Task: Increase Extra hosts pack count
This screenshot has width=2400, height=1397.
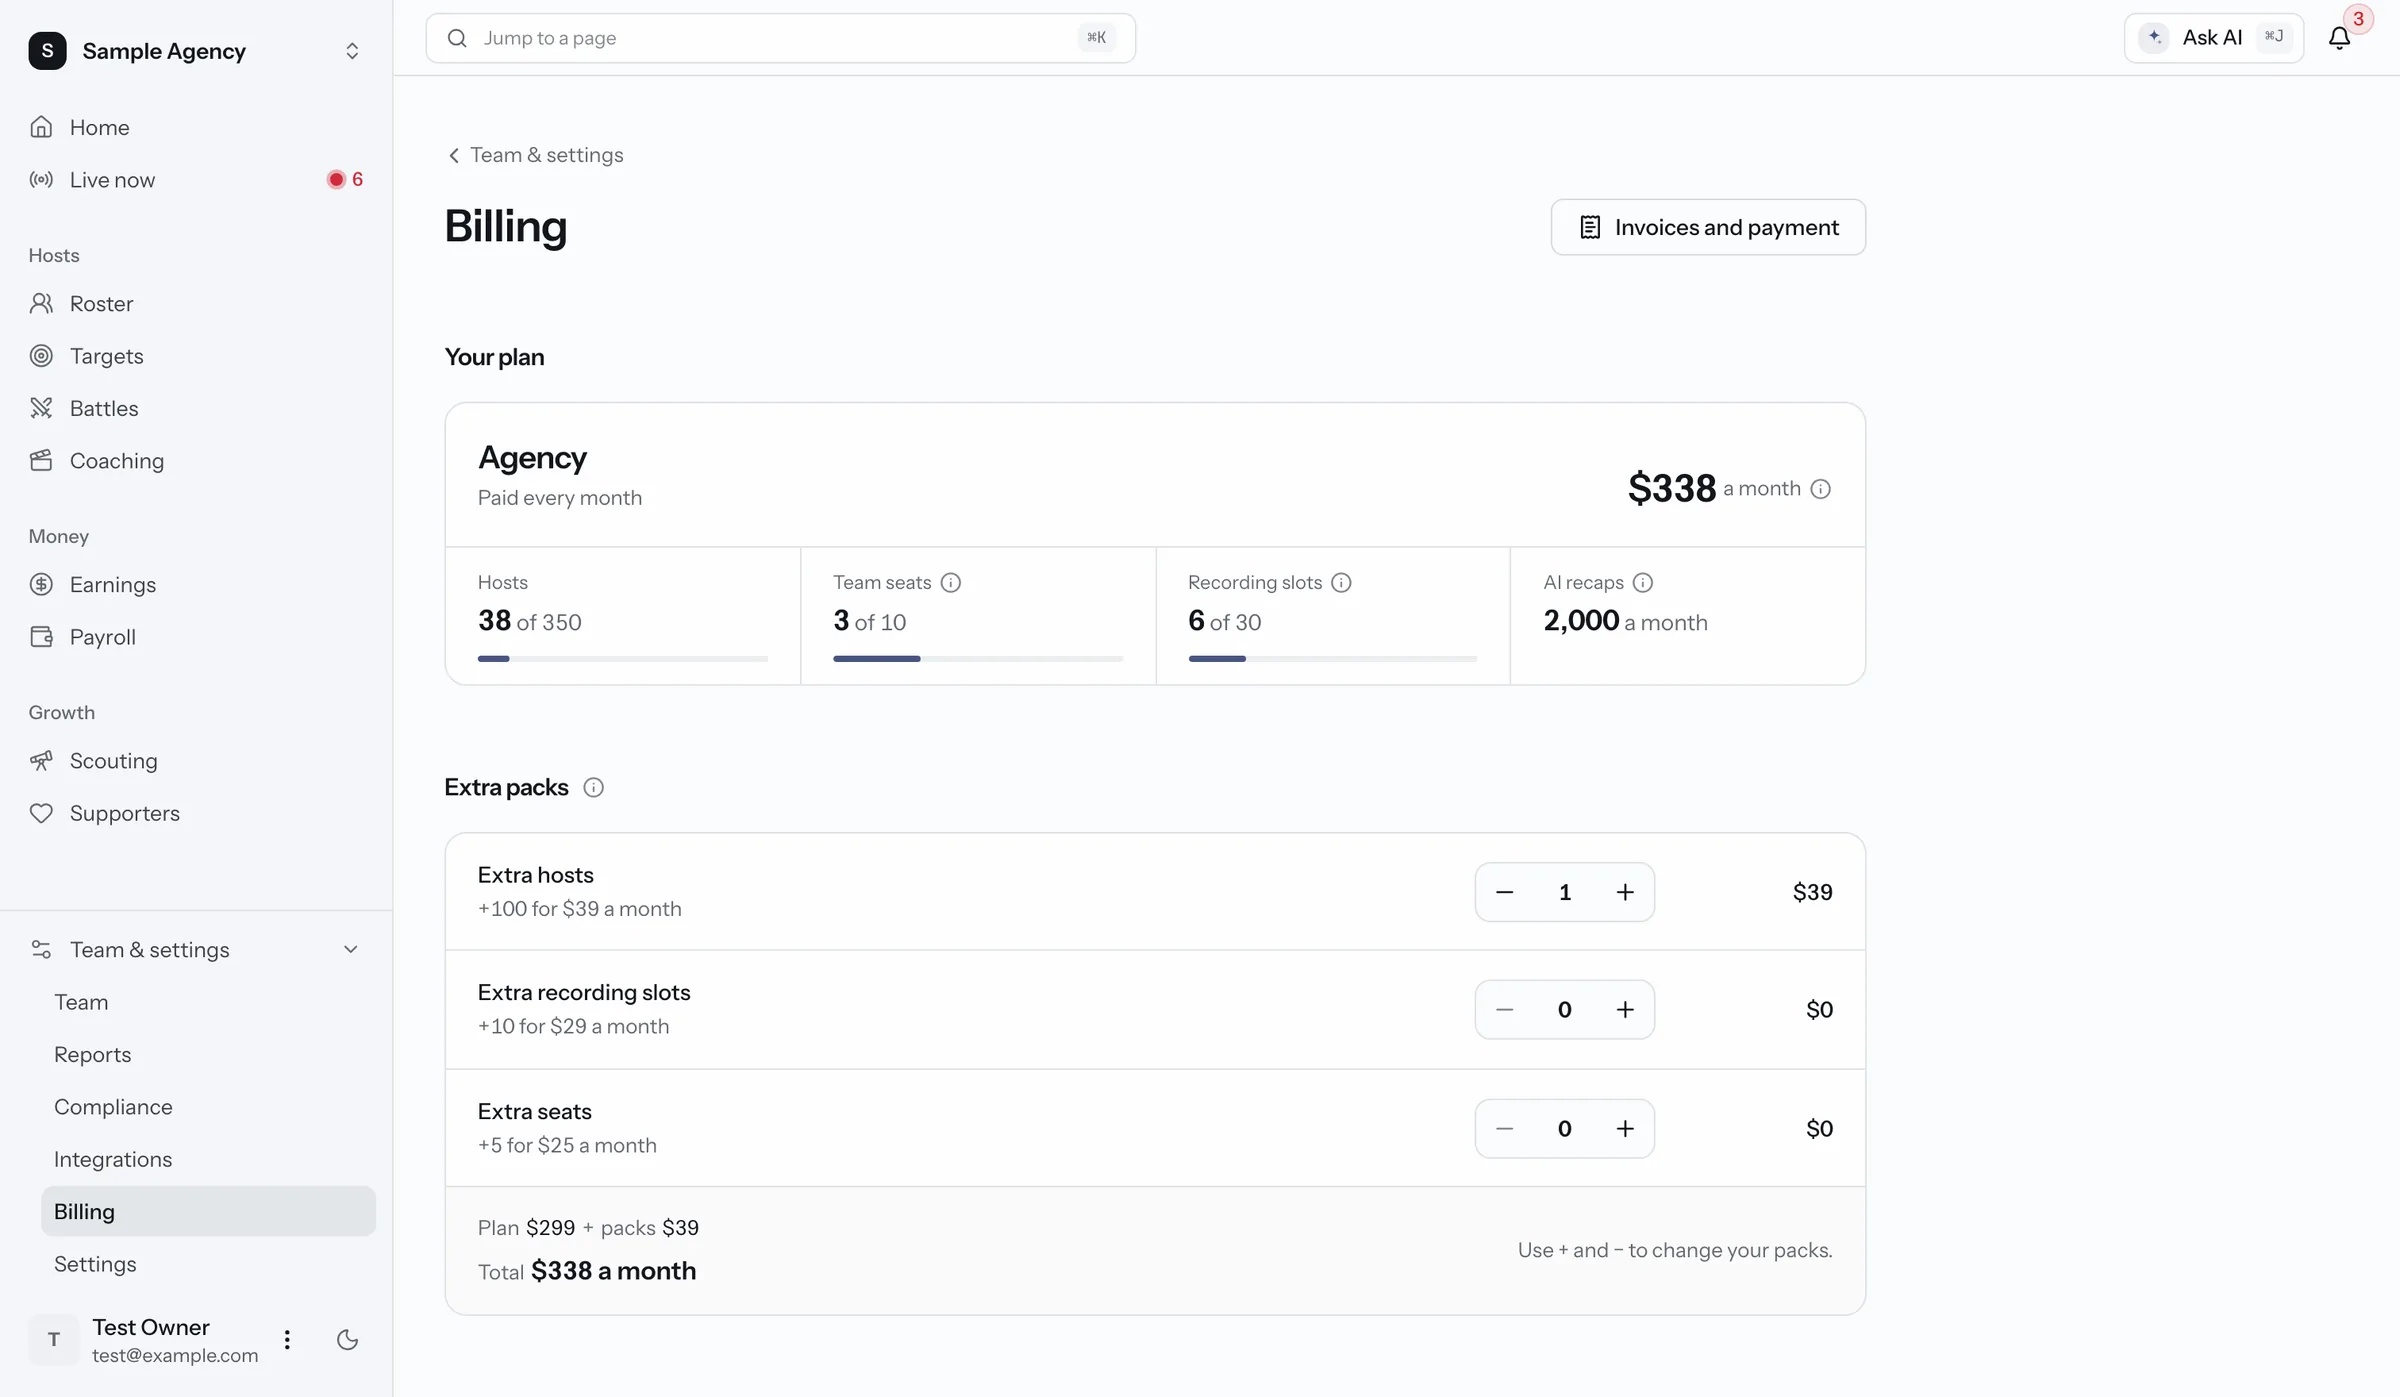Action: pyautogui.click(x=1625, y=892)
